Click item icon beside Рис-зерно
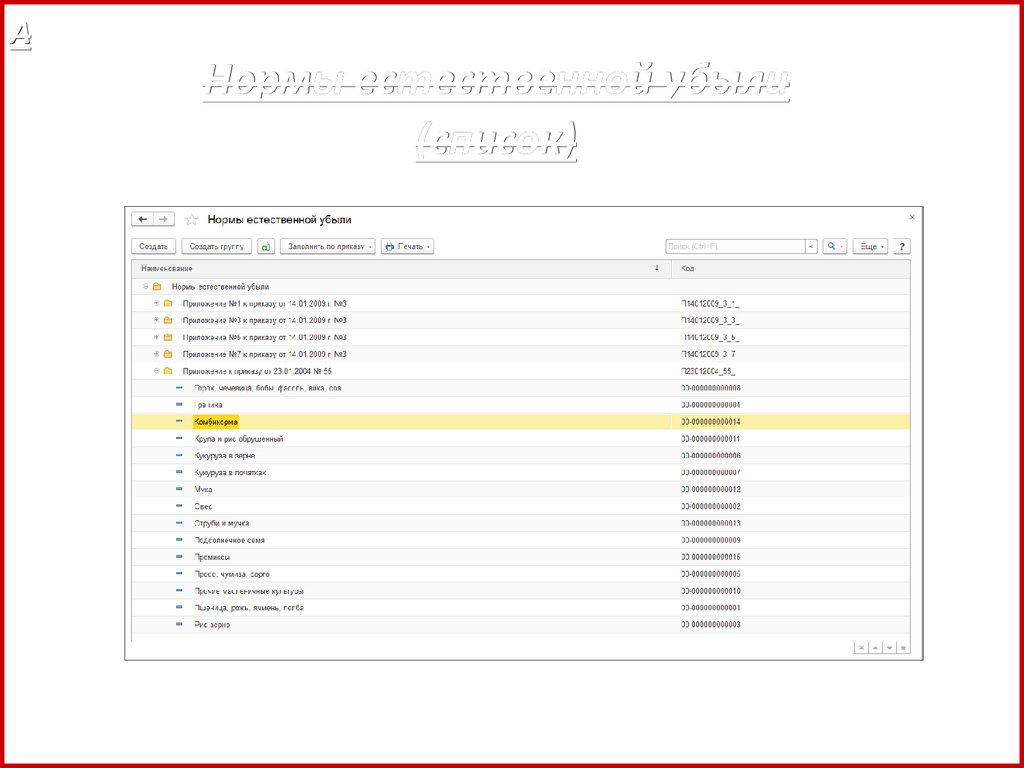 pyautogui.click(x=179, y=624)
